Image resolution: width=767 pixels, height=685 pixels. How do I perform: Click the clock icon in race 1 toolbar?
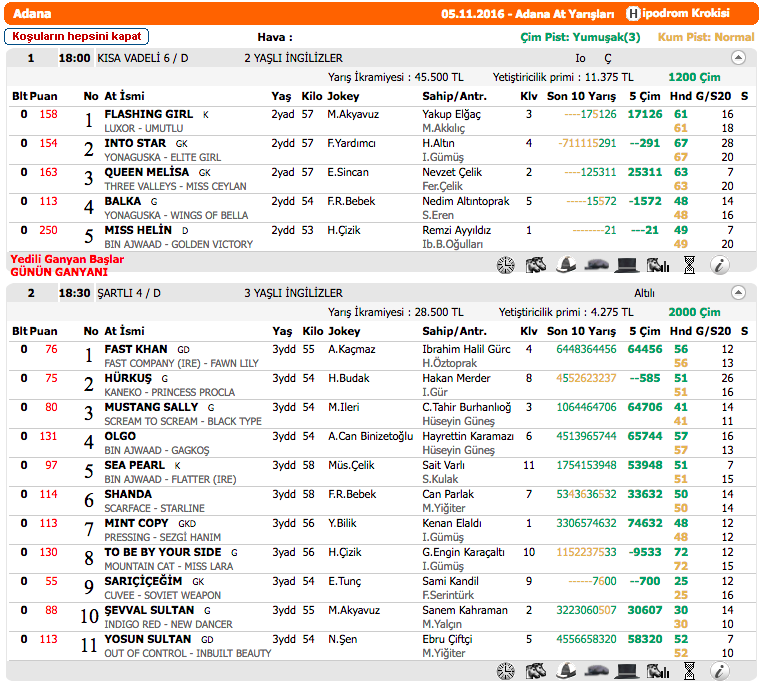click(x=506, y=265)
